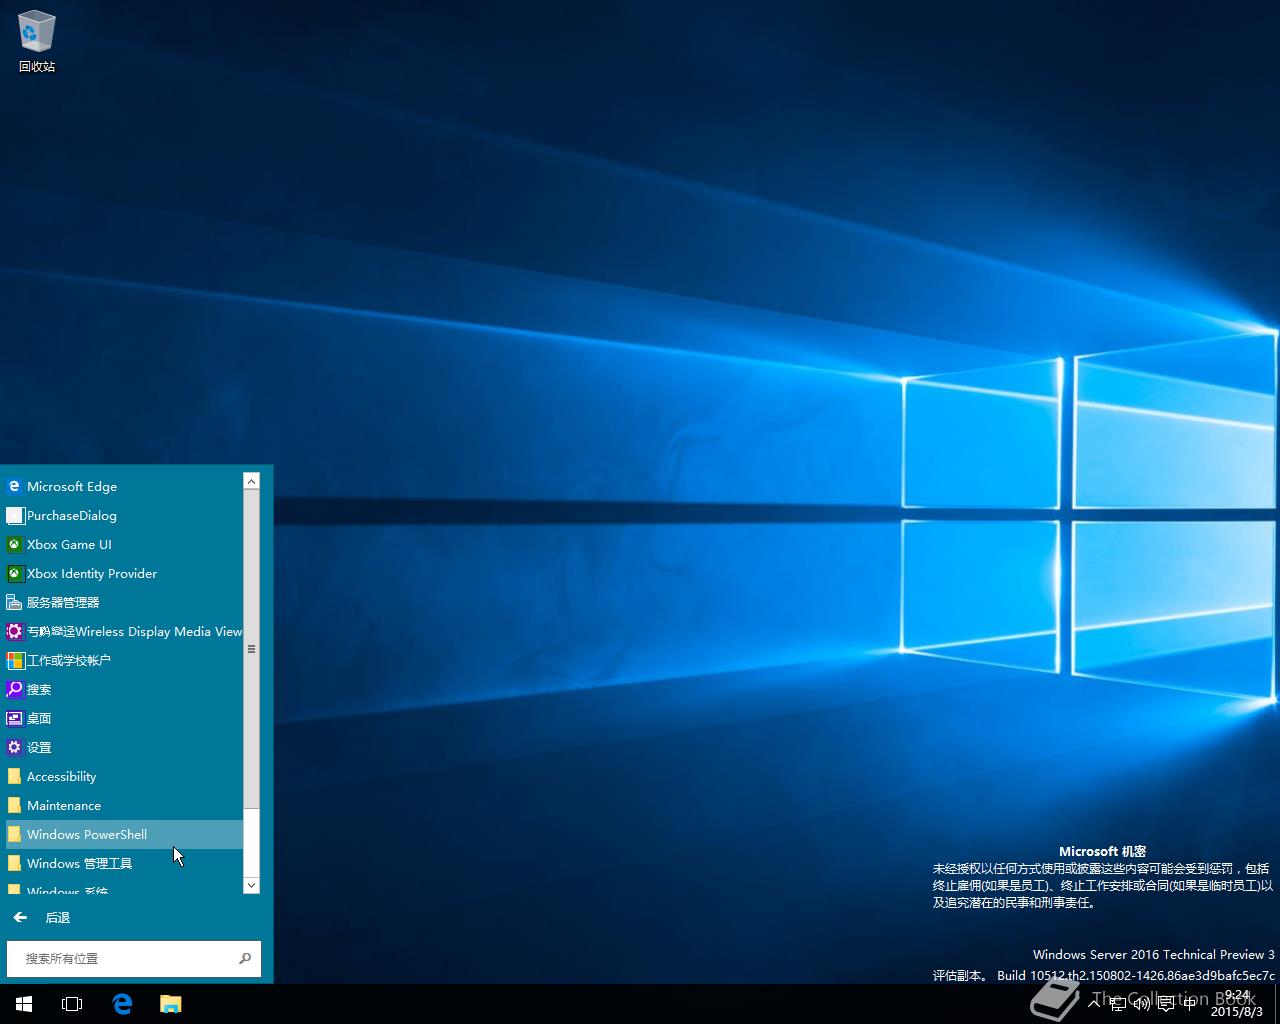Image resolution: width=1280 pixels, height=1024 pixels.
Task: Show hidden tray icons chevron
Action: click(1094, 1004)
